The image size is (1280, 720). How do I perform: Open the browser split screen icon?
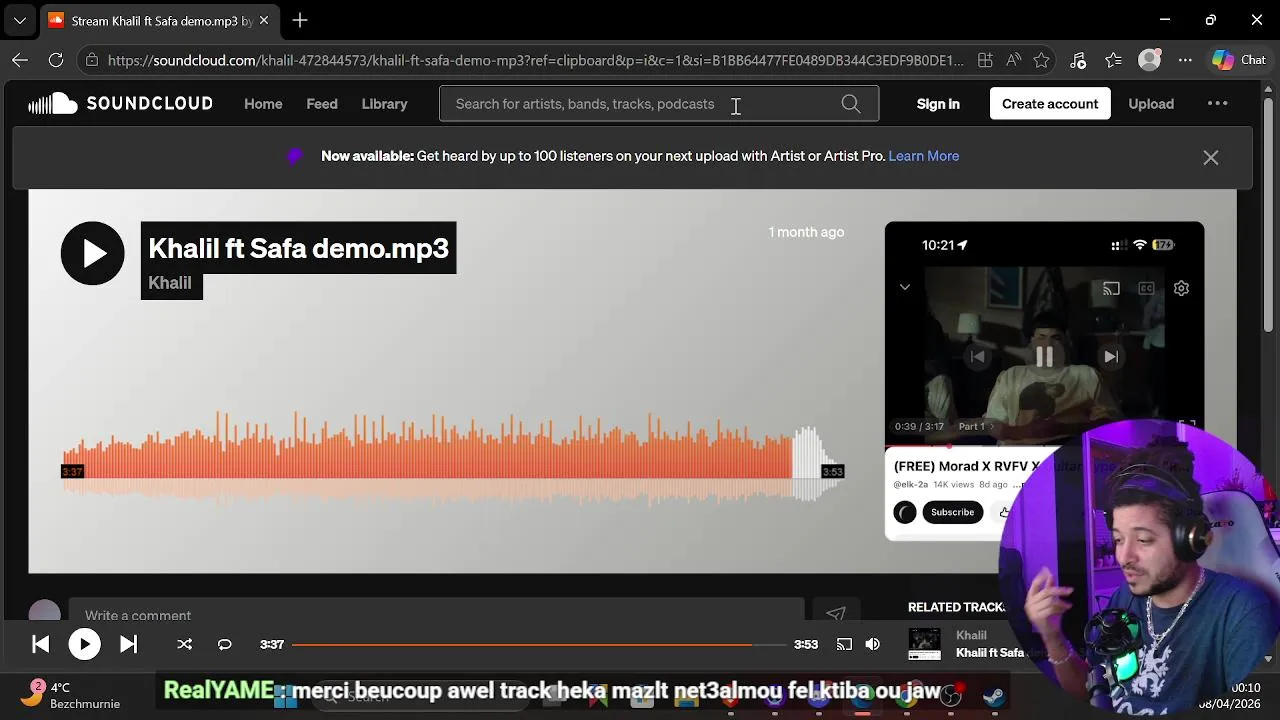(x=985, y=60)
